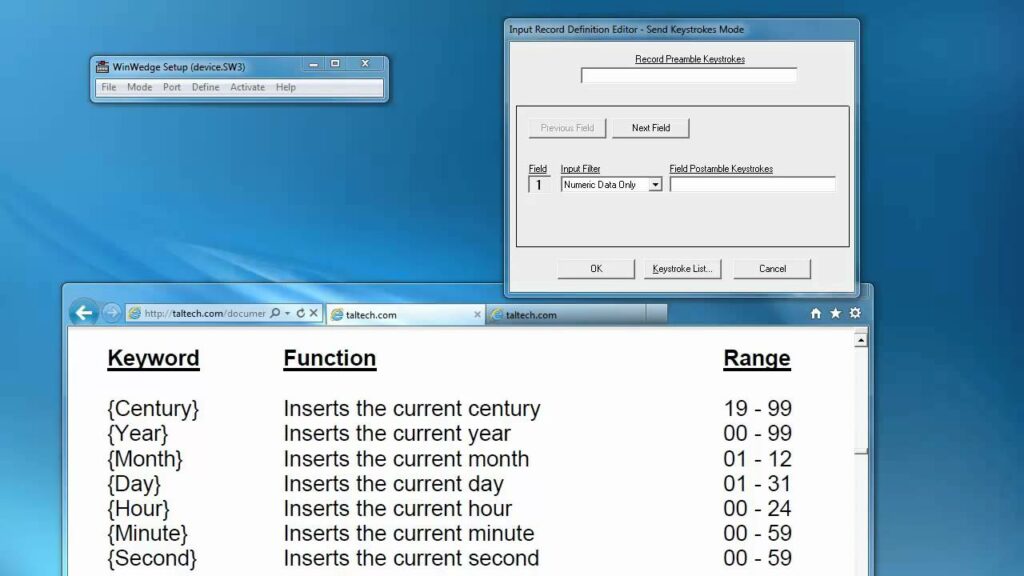Click the taltech.com tab favicon
Viewport: 1024px width, 576px height.
336,313
